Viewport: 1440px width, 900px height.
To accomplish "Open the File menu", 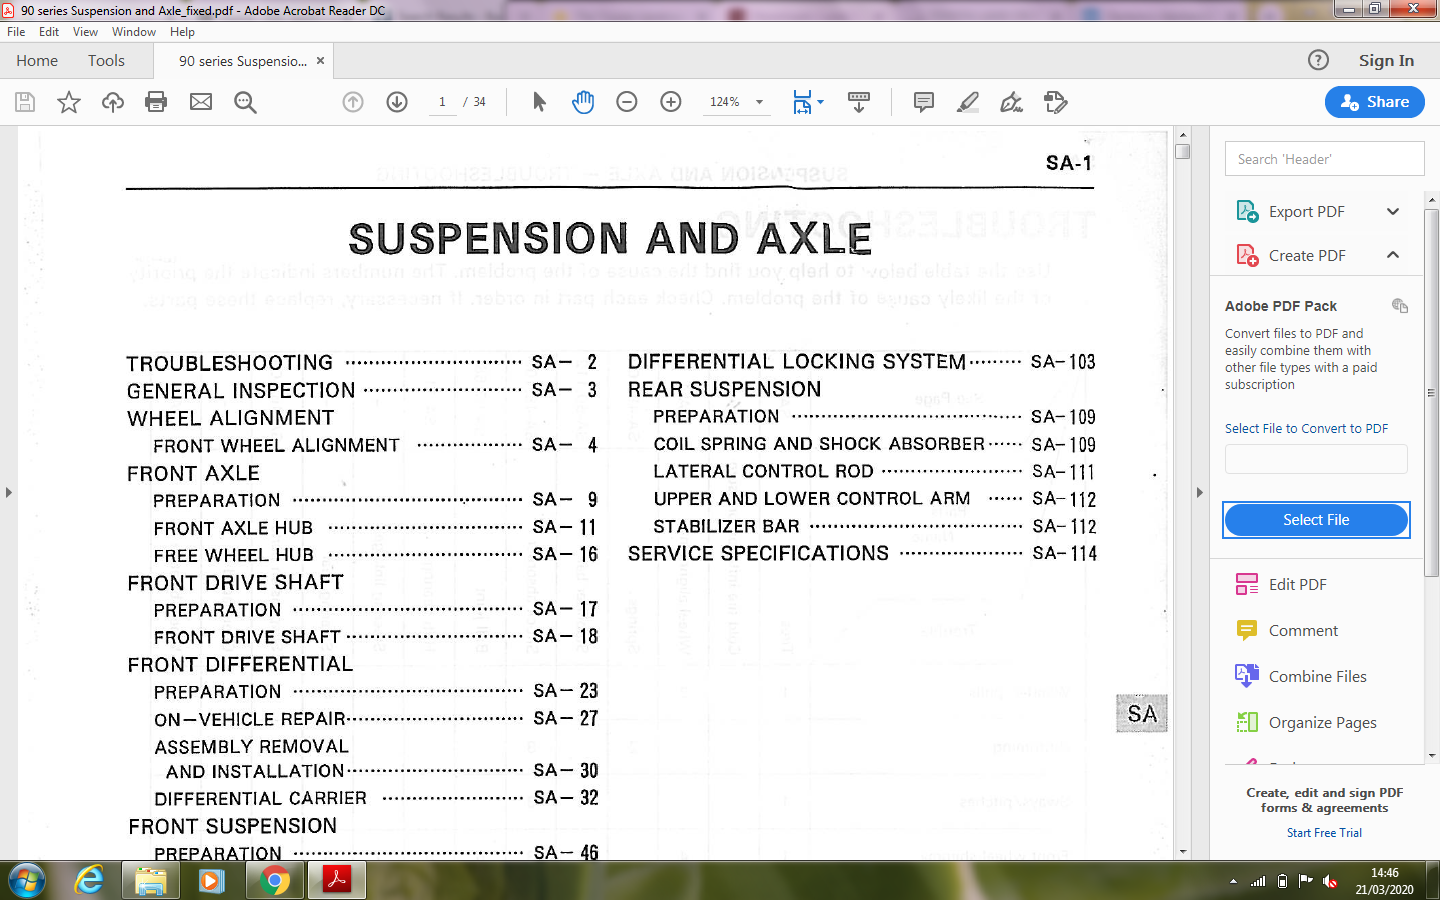I will click(16, 32).
